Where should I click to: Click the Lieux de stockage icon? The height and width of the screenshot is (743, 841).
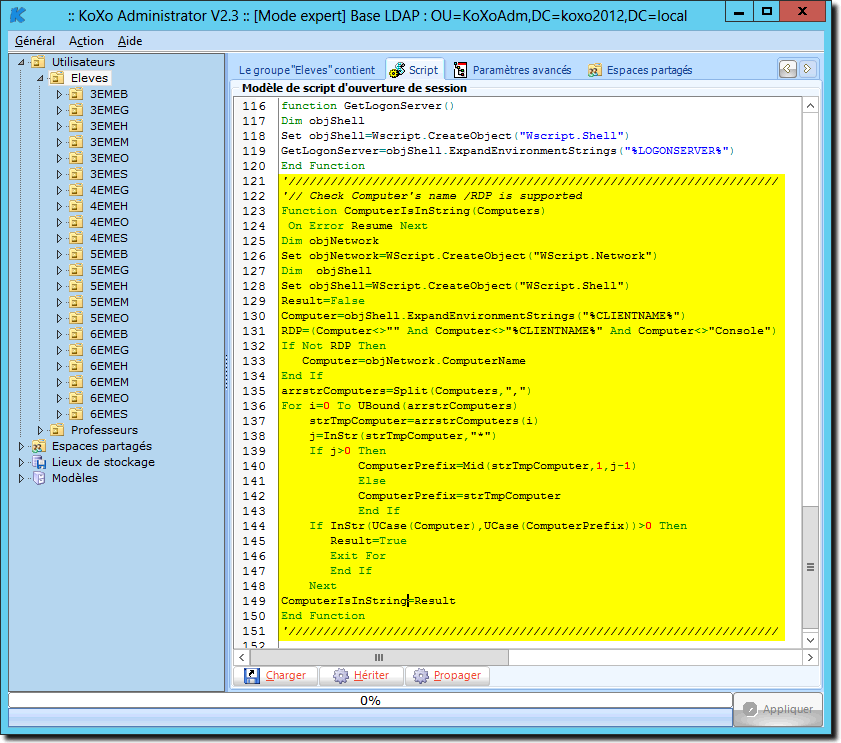tap(40, 462)
